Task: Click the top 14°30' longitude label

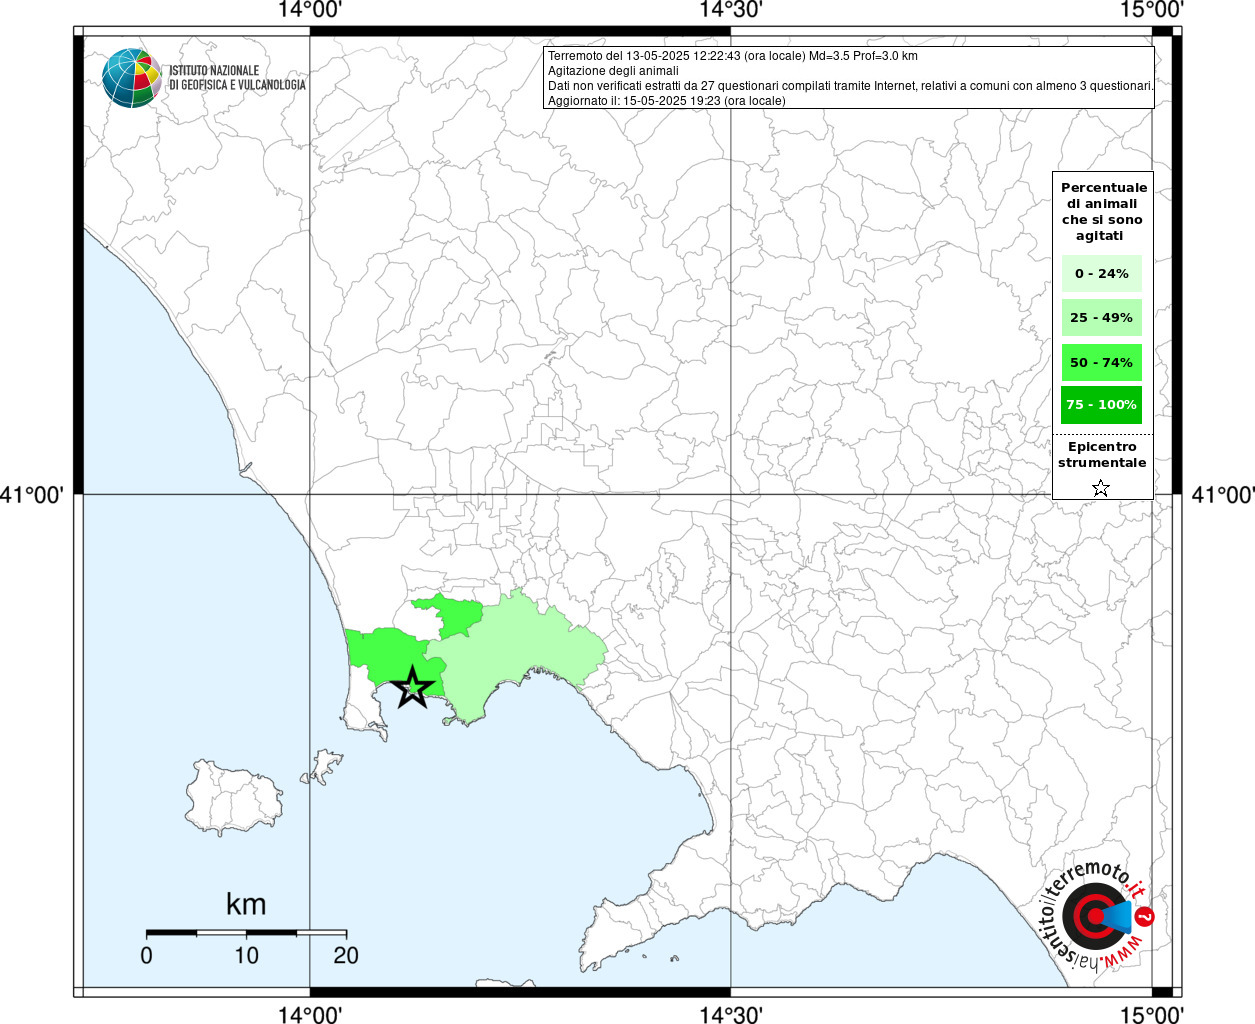Action: click(731, 10)
